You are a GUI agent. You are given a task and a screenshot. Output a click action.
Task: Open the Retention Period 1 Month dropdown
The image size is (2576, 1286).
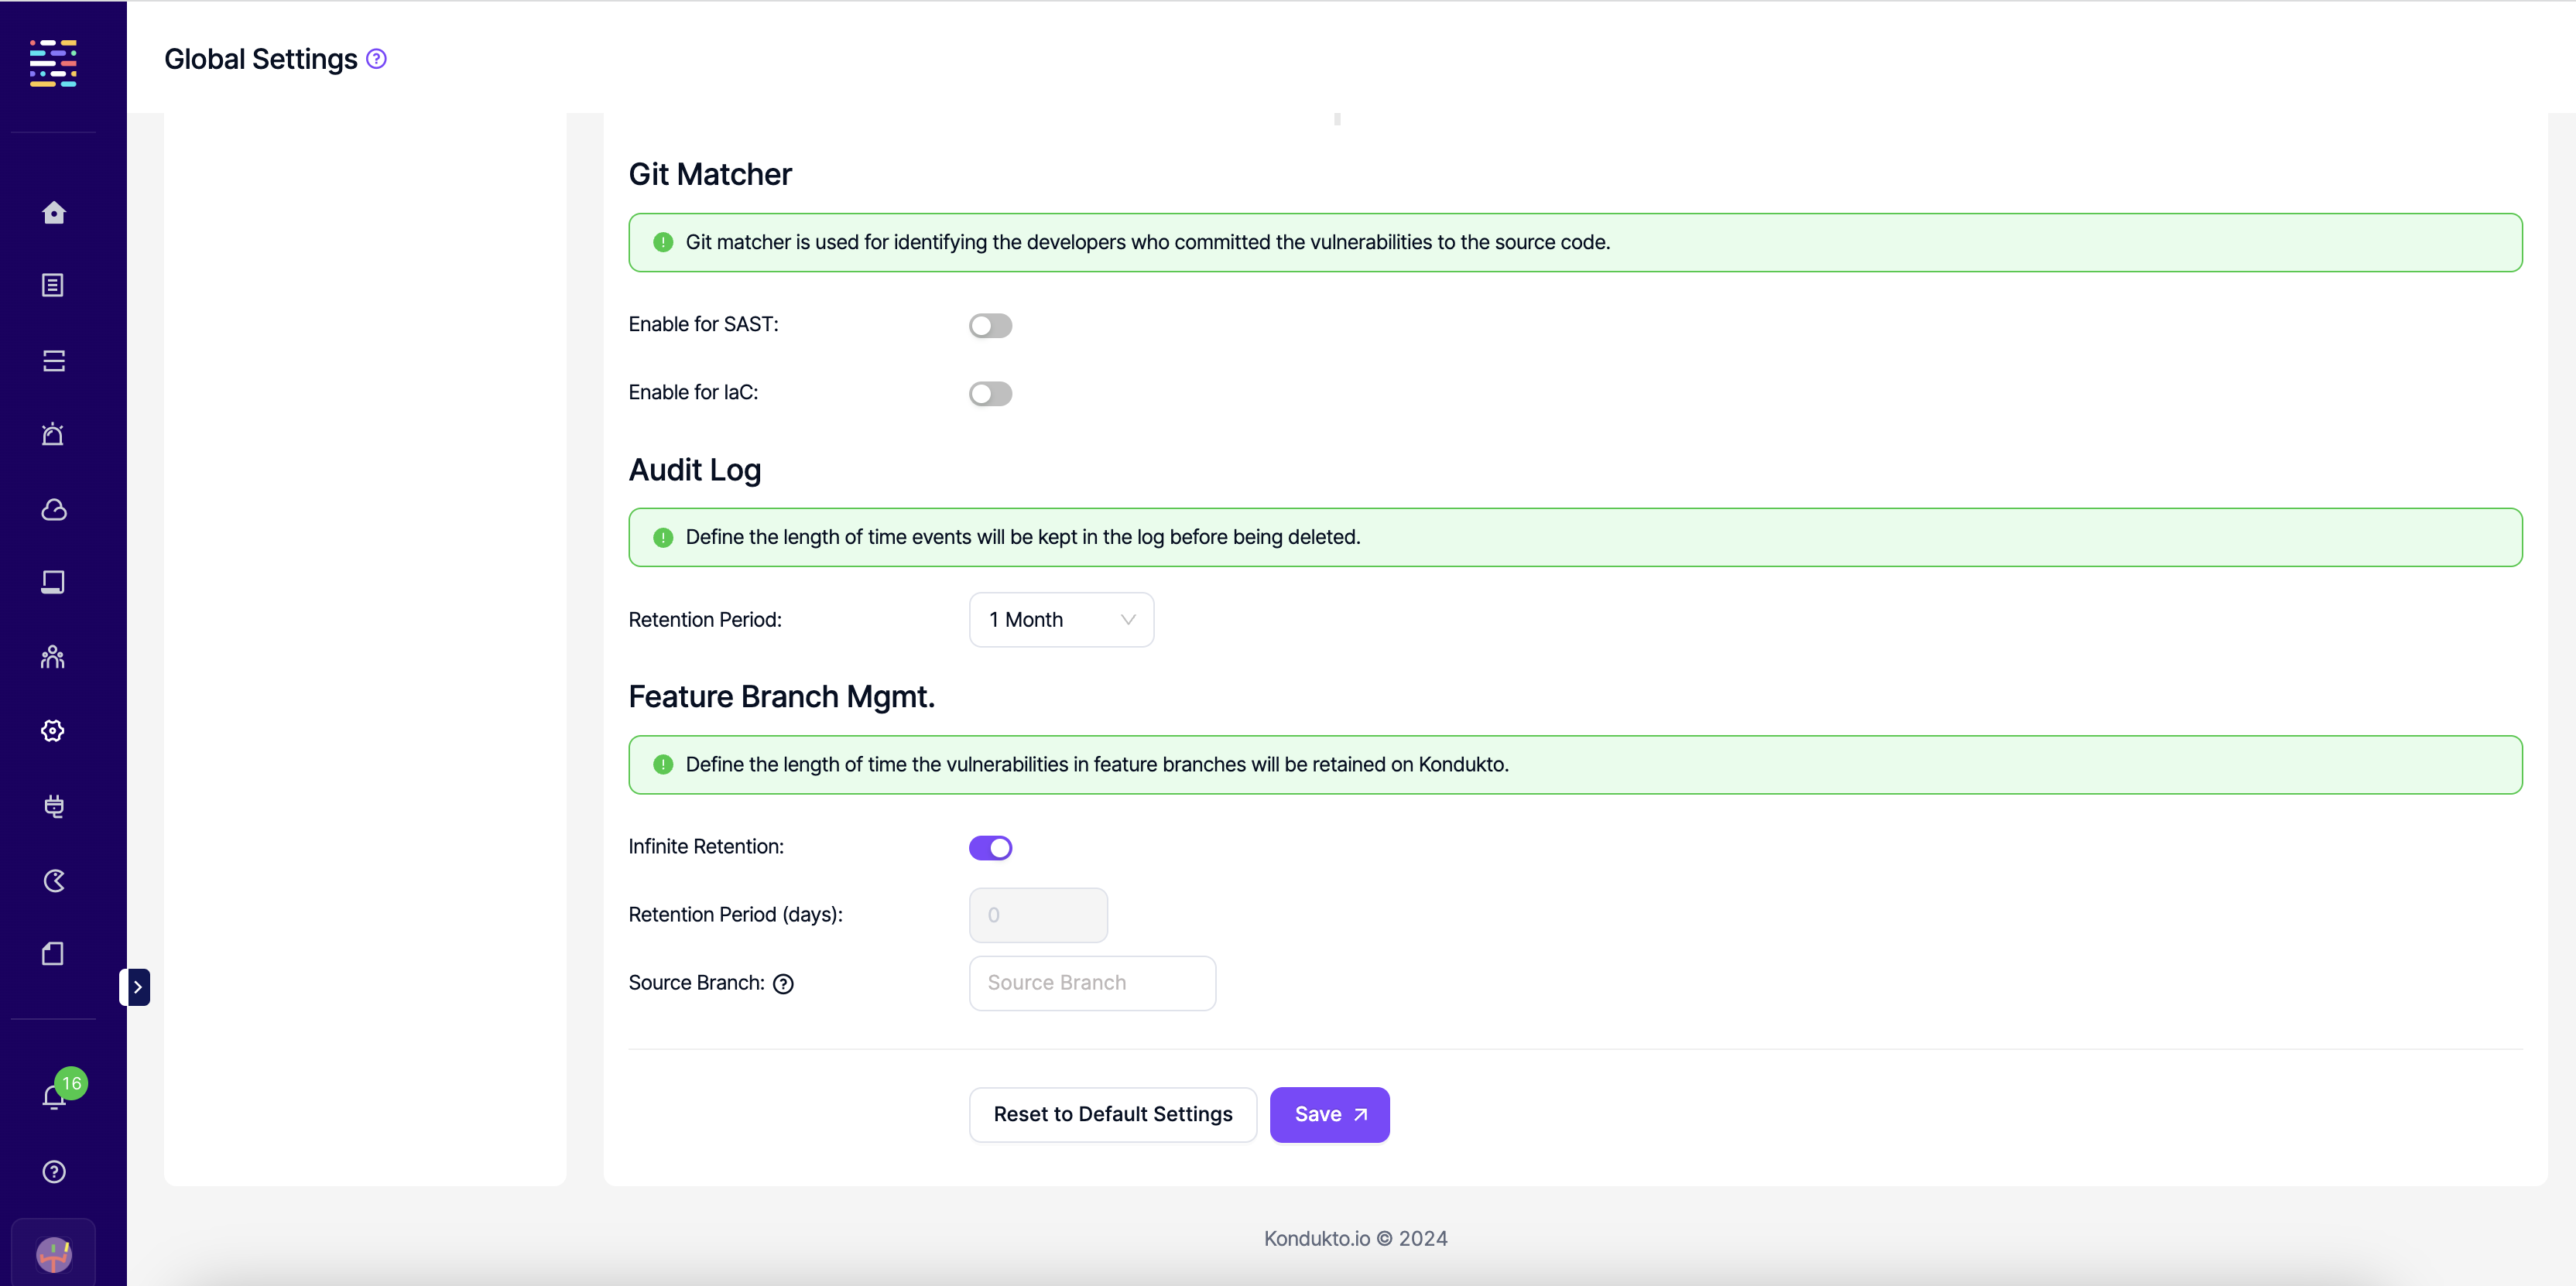(1061, 620)
